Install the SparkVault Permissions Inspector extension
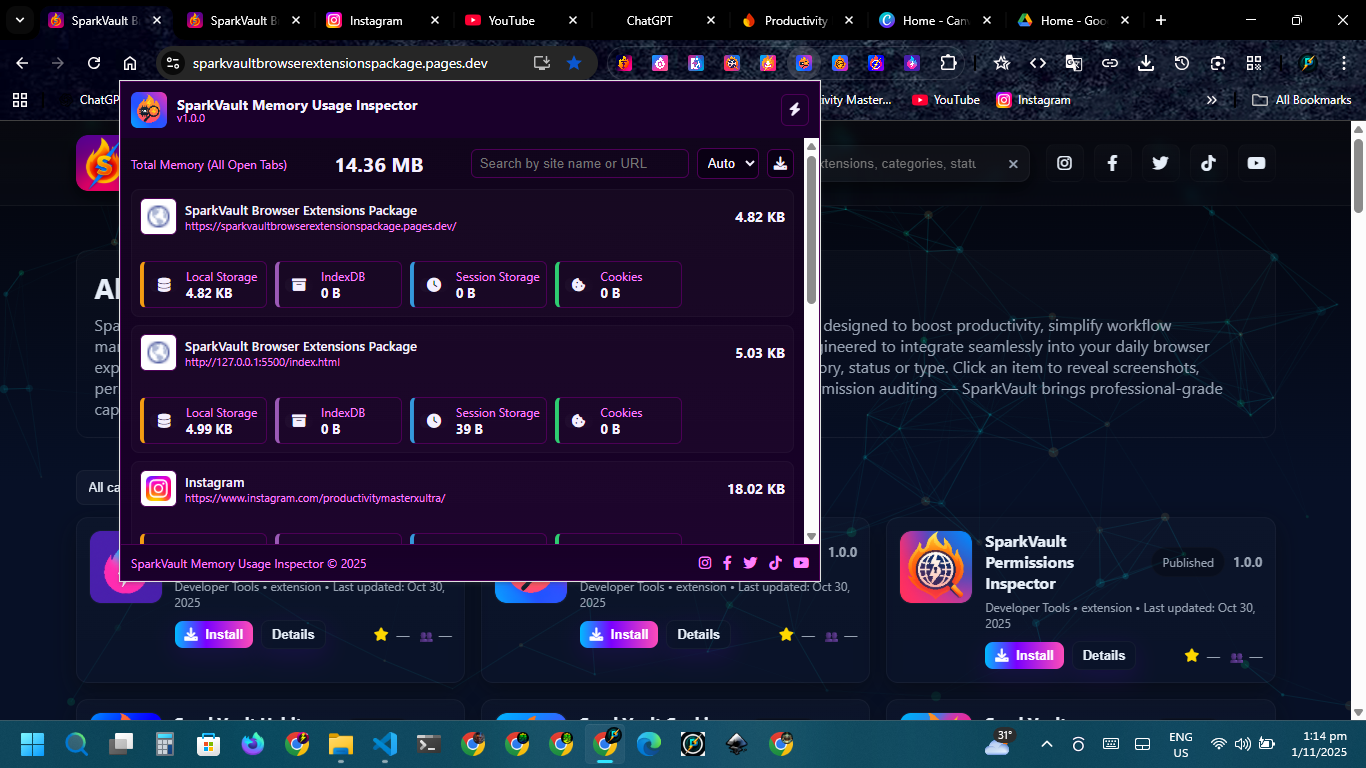Viewport: 1366px width, 768px height. tap(1024, 656)
